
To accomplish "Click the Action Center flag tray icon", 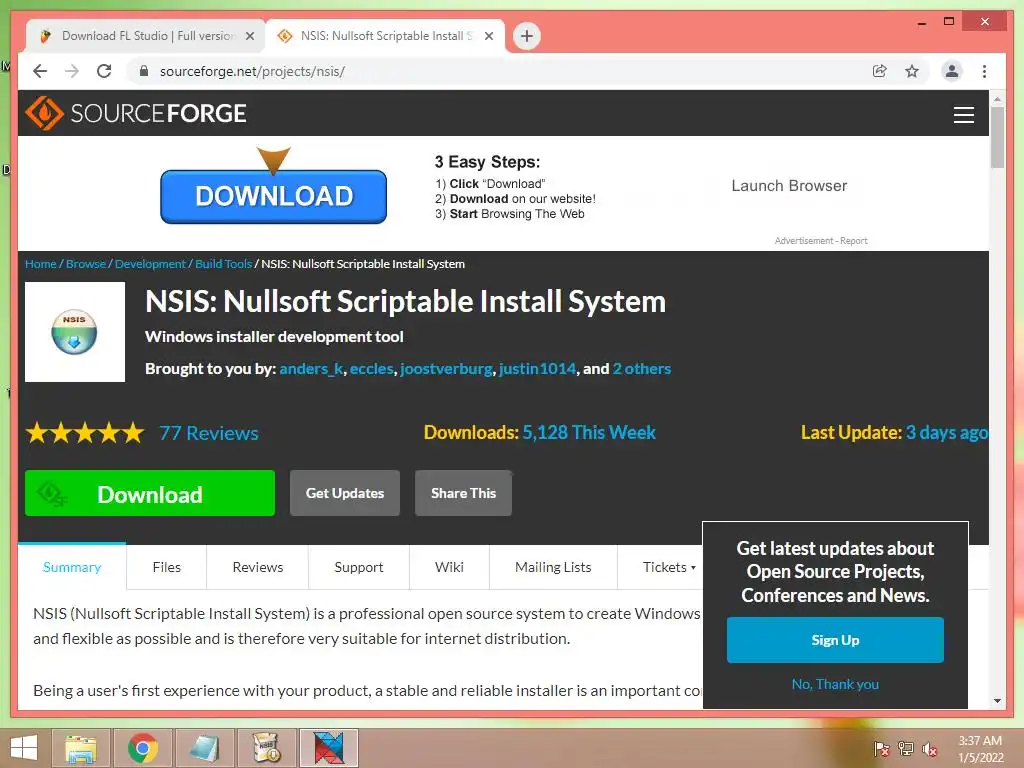I will (x=882, y=749).
